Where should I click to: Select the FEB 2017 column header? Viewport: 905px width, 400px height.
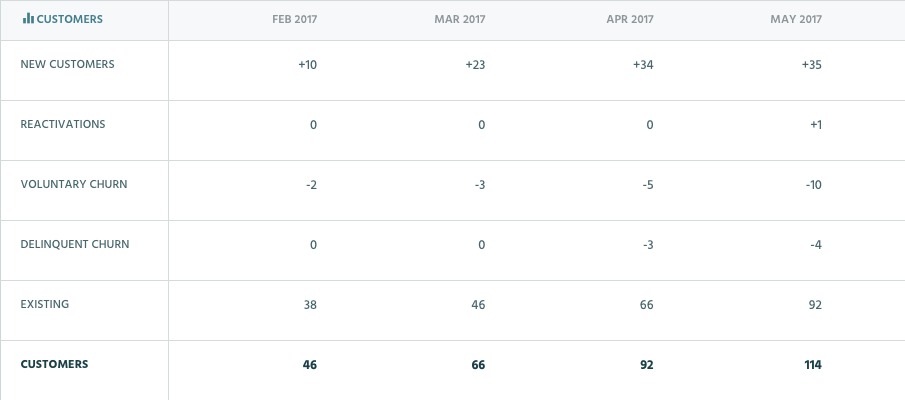(x=294, y=19)
